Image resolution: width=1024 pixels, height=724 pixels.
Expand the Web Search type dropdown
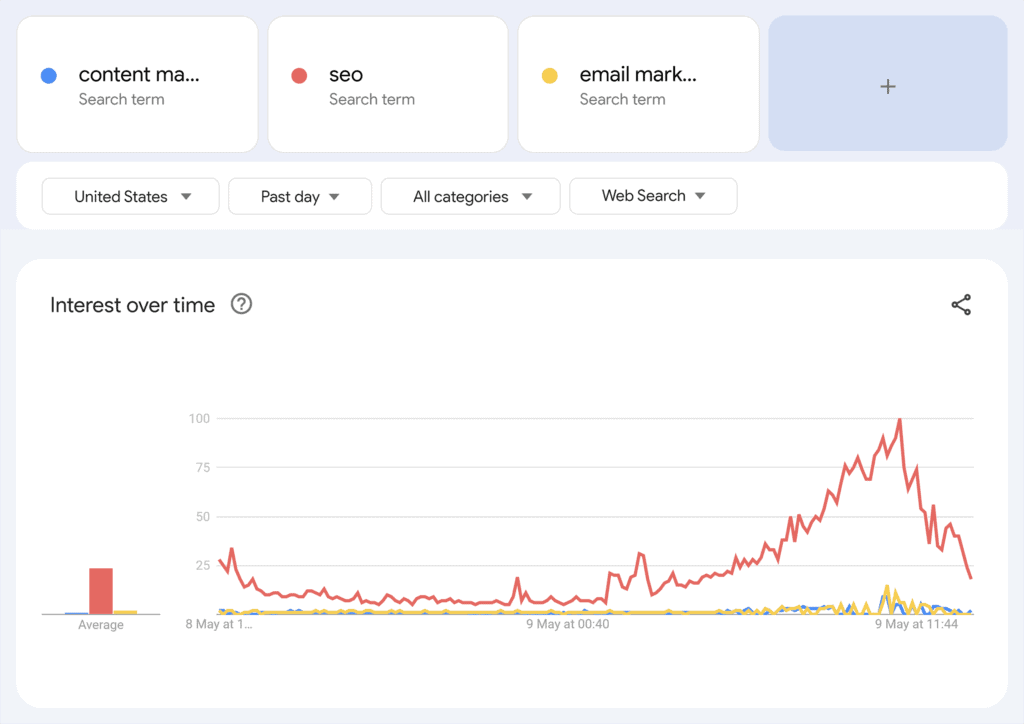(x=653, y=196)
